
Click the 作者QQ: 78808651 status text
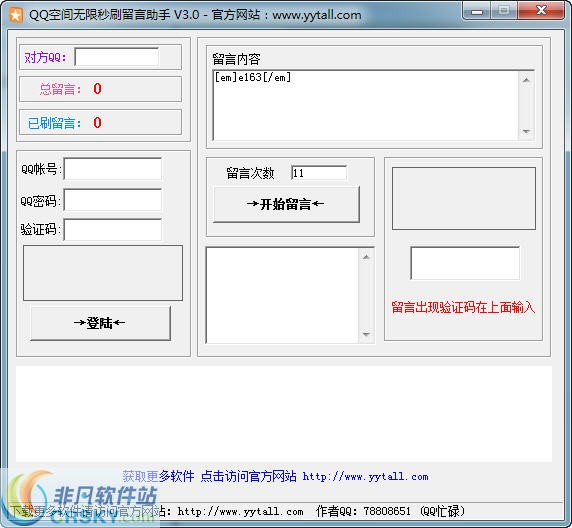coord(363,511)
